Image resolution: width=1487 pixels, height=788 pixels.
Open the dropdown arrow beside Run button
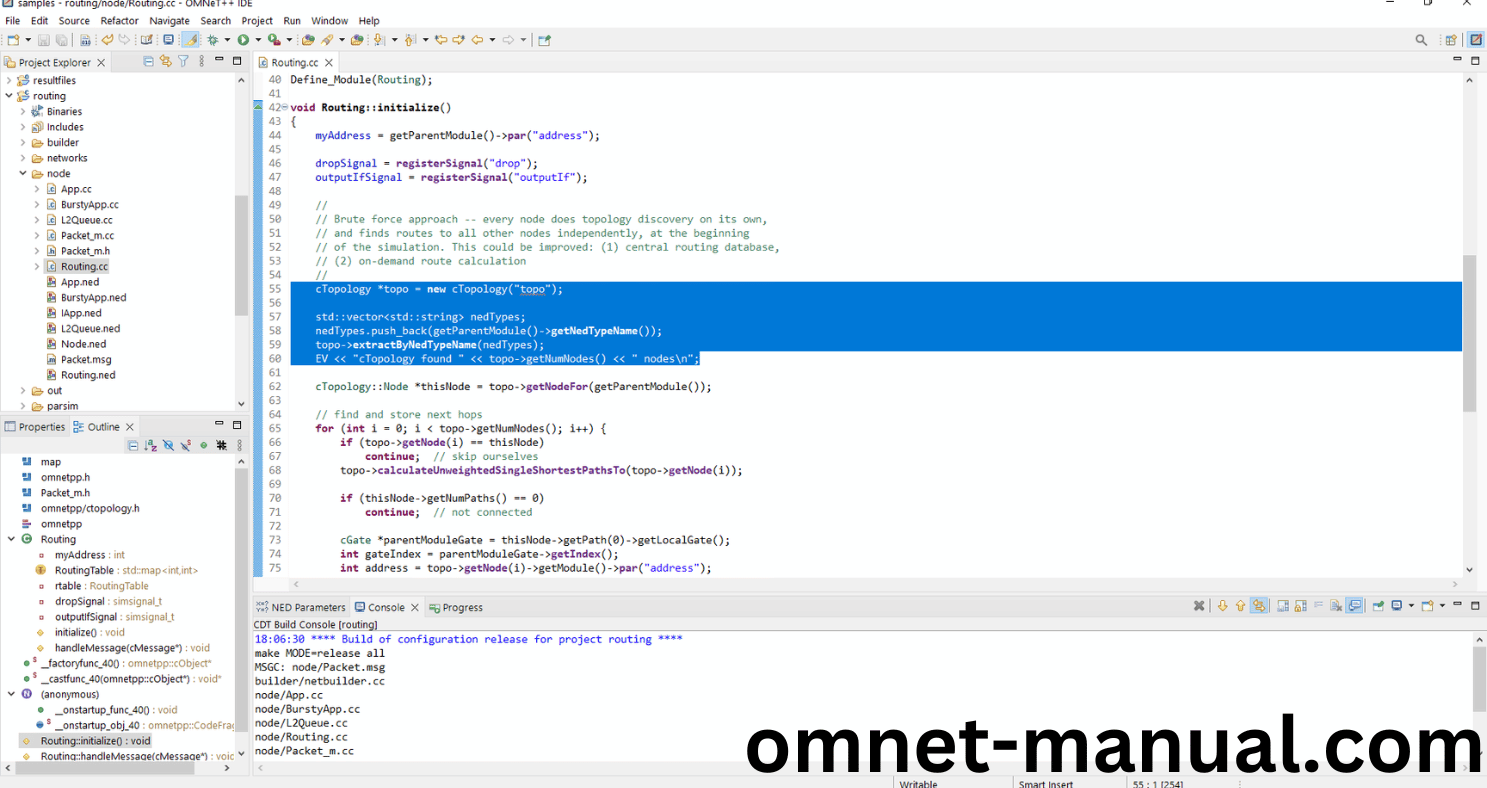tap(257, 40)
